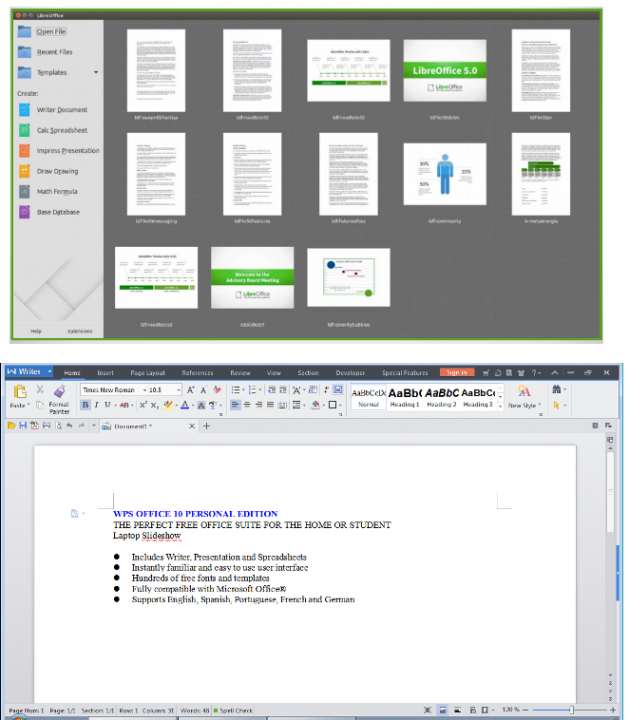Toggle Italic formatting
This screenshot has height=720, width=629.
pyautogui.click(x=96, y=405)
